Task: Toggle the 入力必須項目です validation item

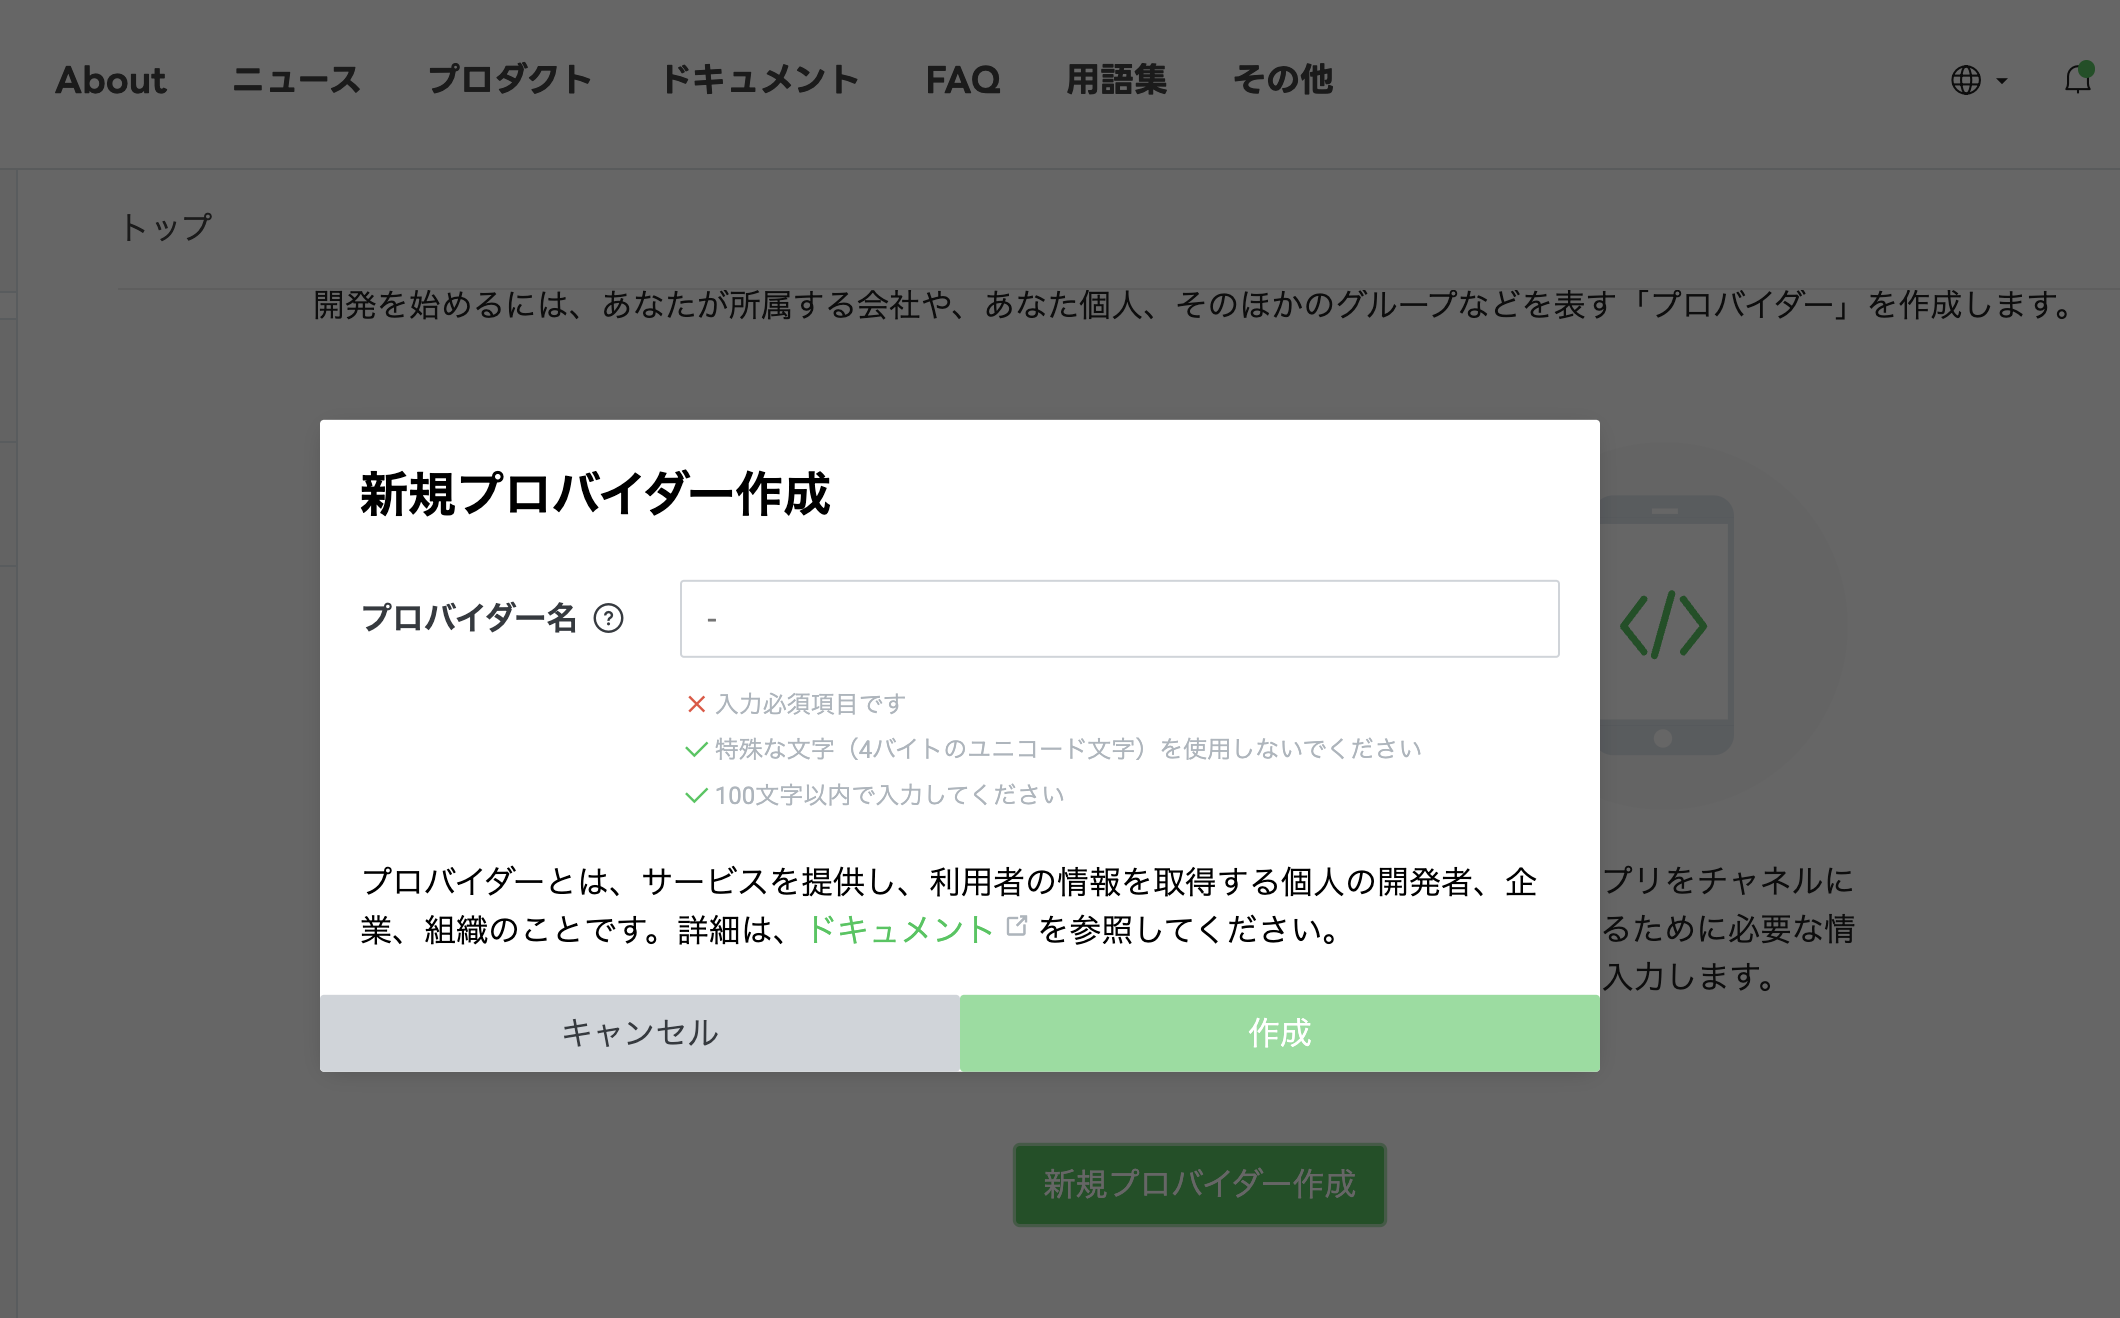Action: (x=806, y=704)
